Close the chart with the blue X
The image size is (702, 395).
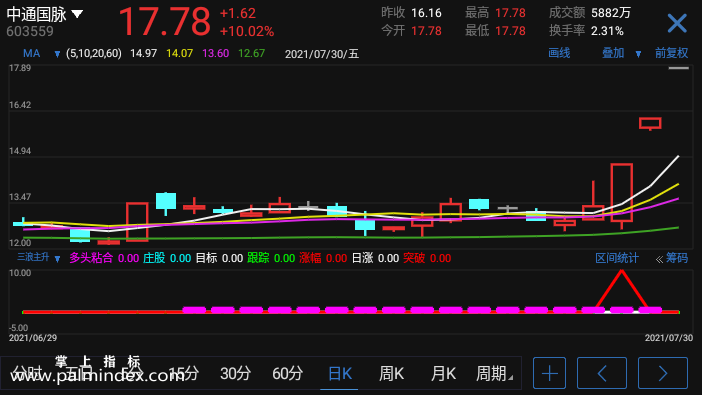(x=676, y=23)
